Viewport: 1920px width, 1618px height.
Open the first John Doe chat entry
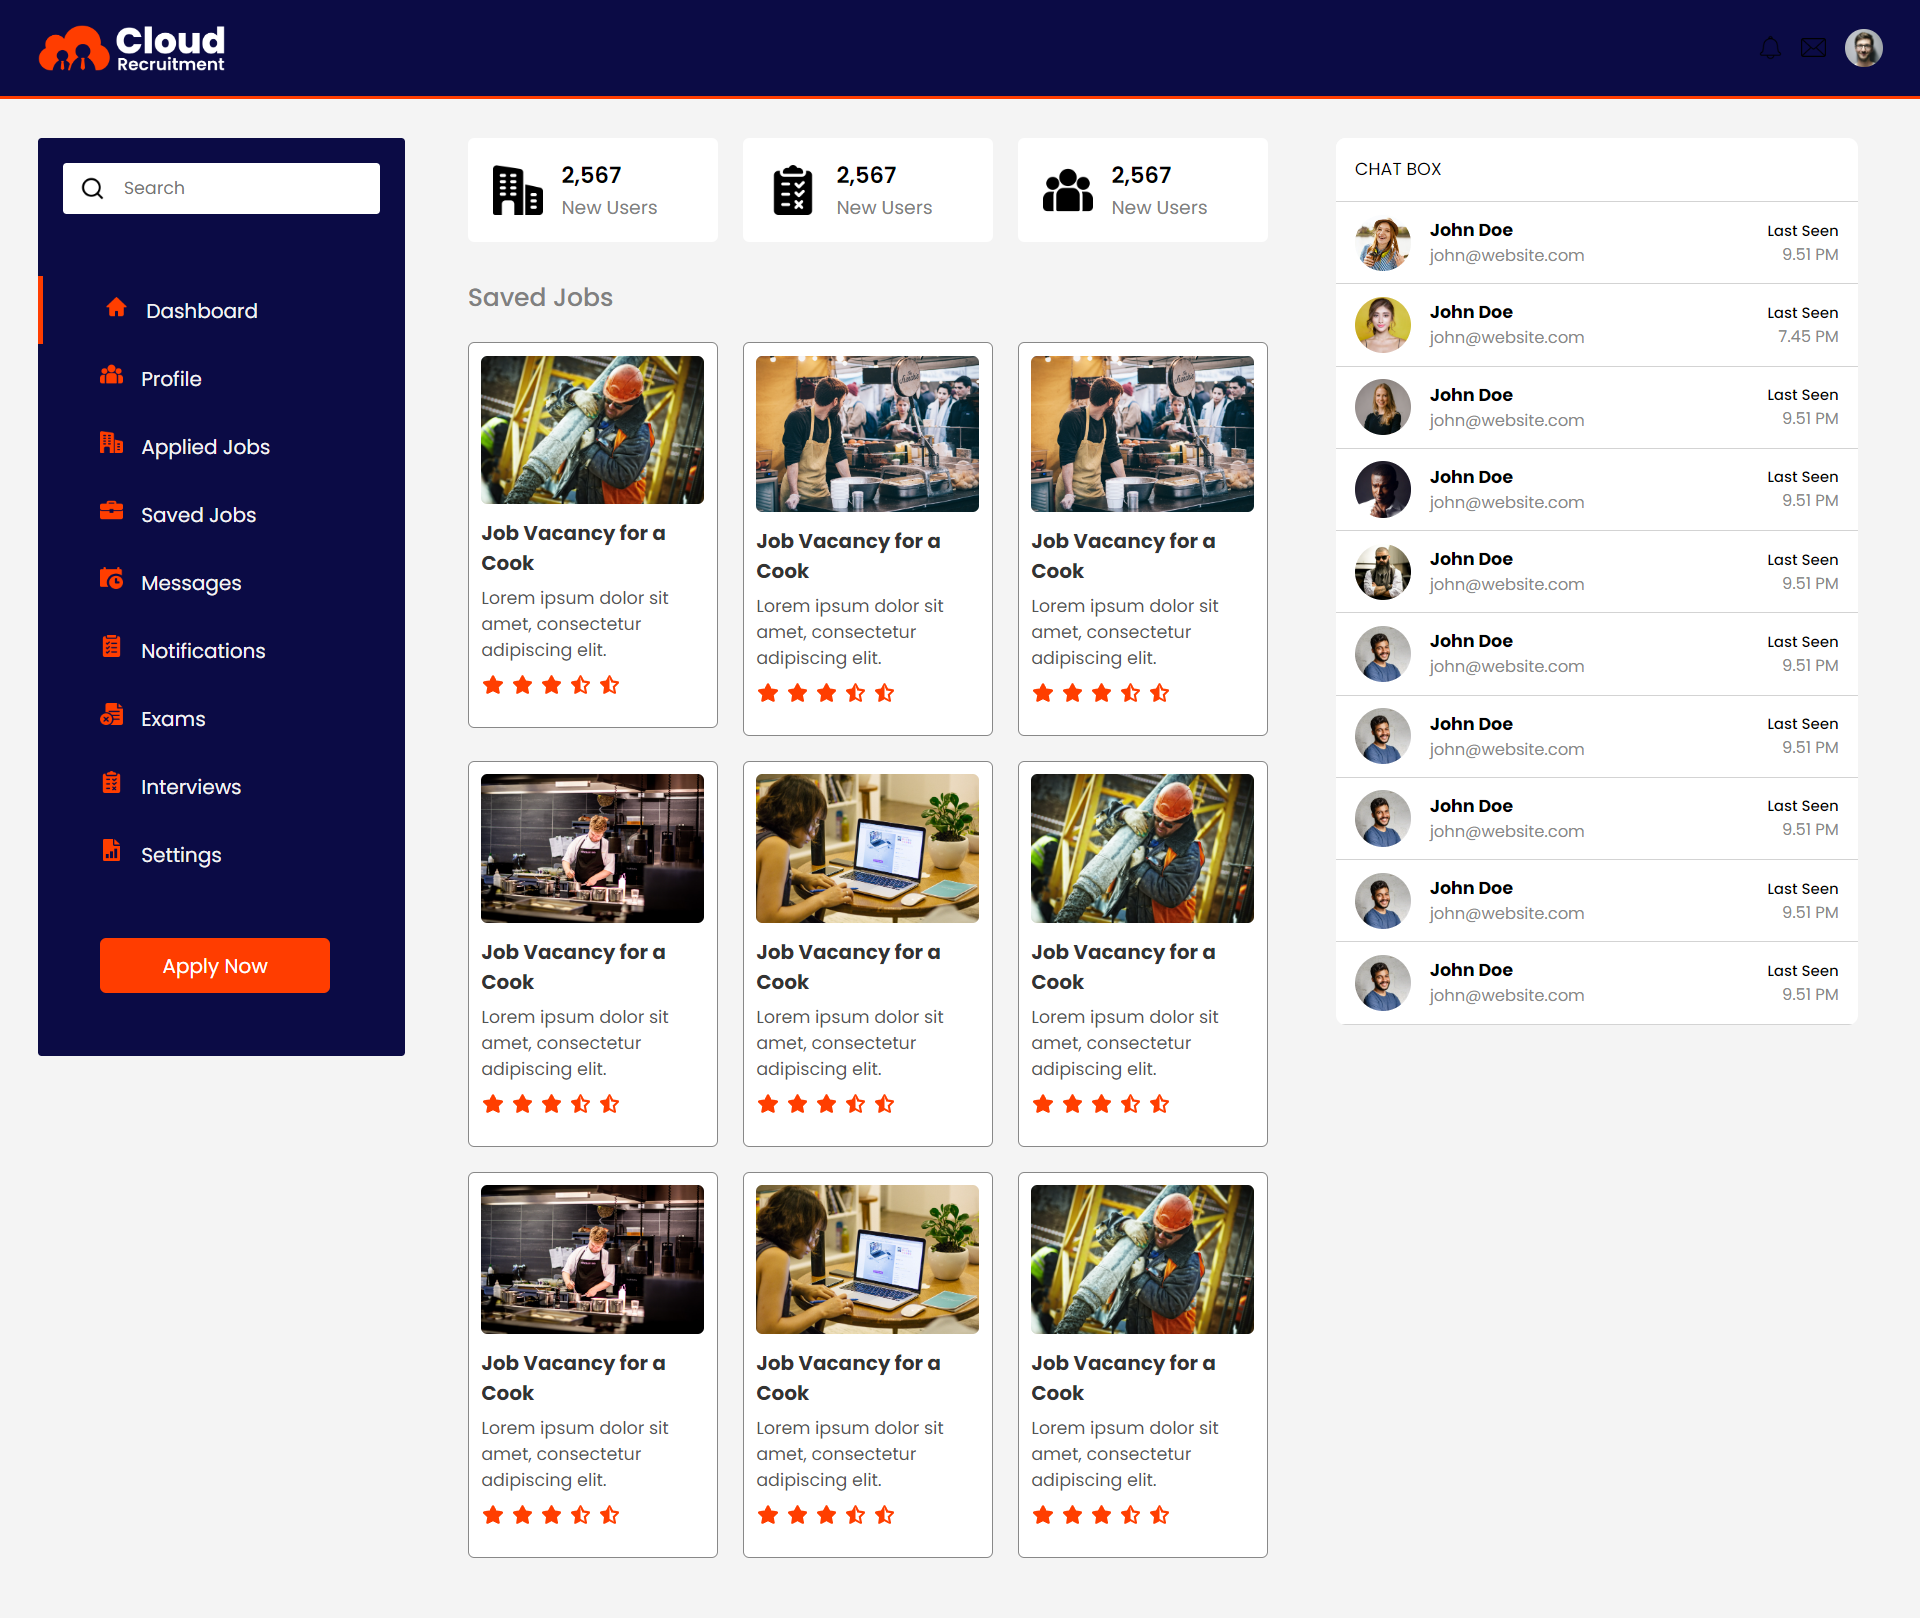click(1596, 242)
